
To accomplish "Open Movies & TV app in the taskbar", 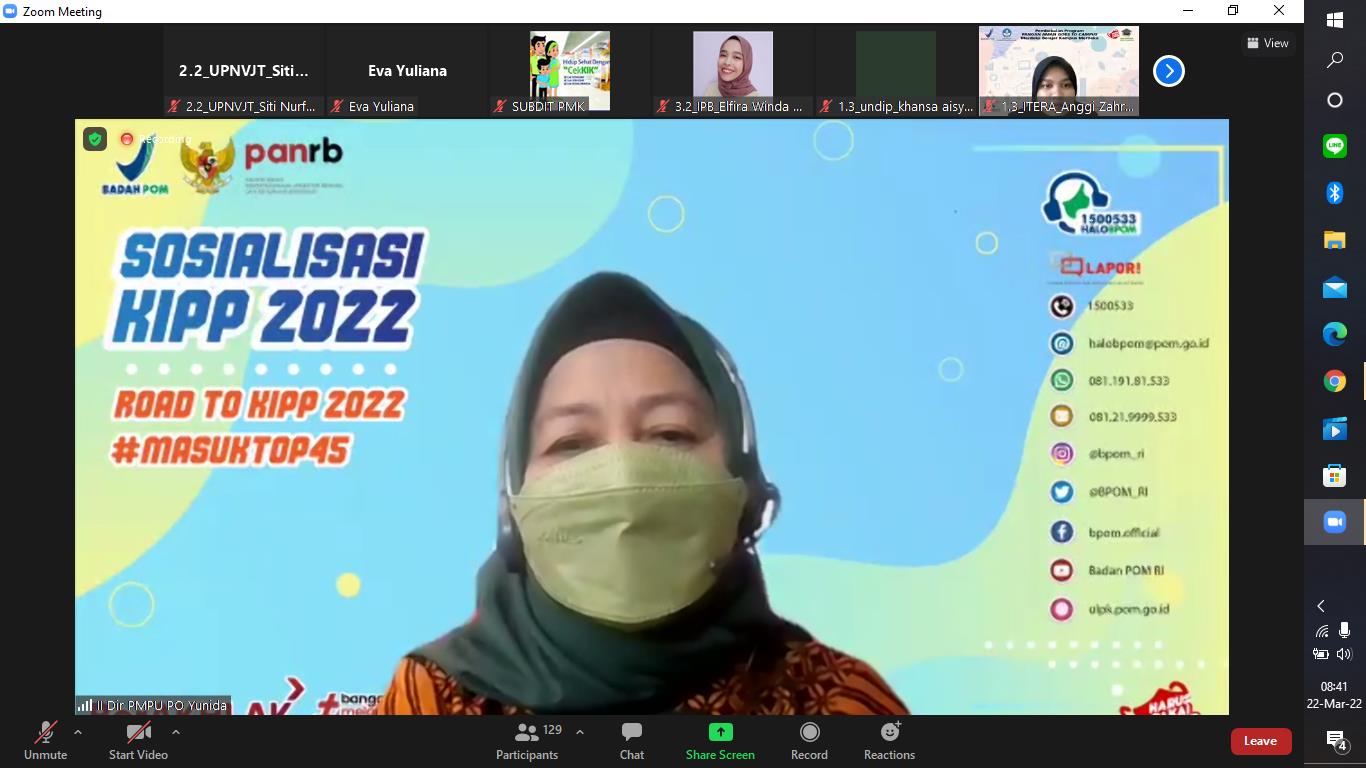I will (1335, 428).
